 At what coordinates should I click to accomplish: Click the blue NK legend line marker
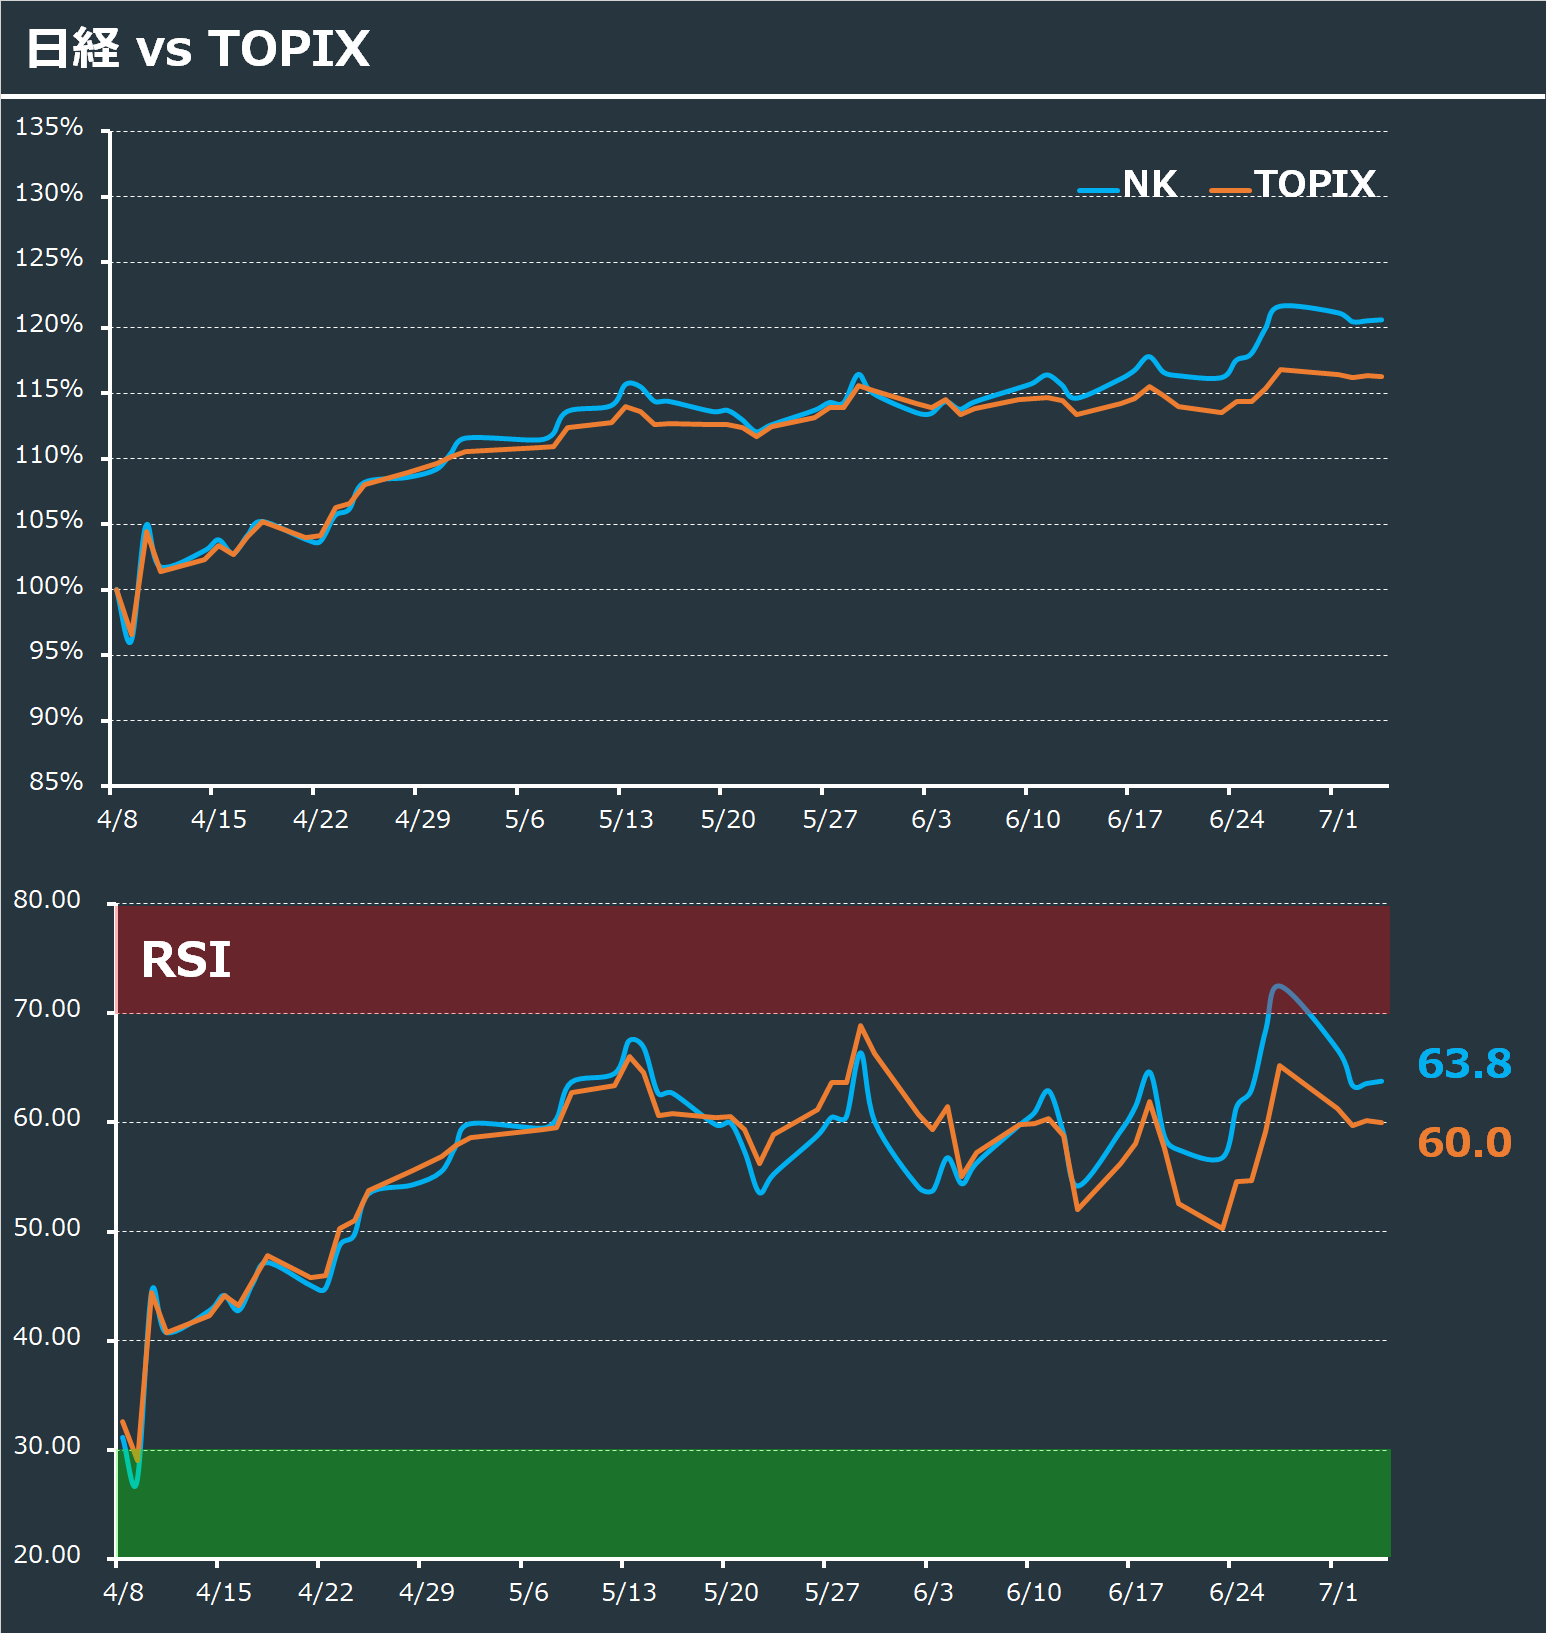pos(1098,190)
